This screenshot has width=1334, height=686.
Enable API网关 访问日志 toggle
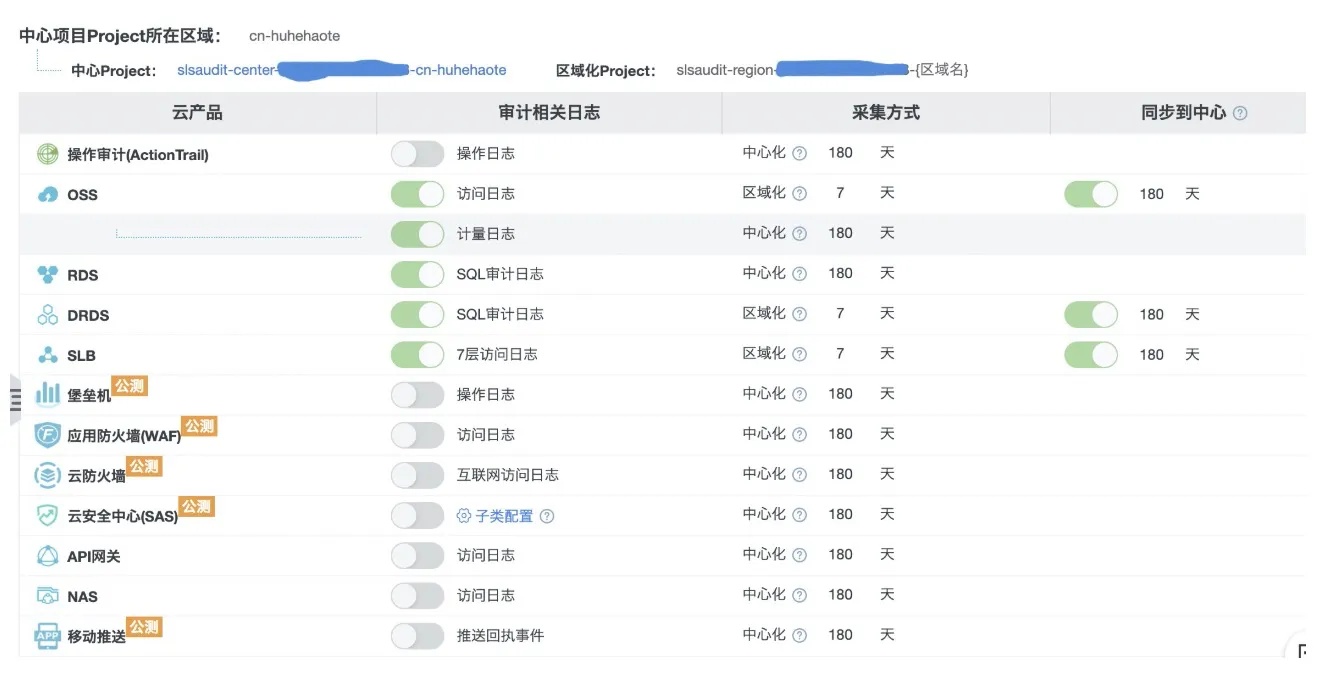coord(417,555)
